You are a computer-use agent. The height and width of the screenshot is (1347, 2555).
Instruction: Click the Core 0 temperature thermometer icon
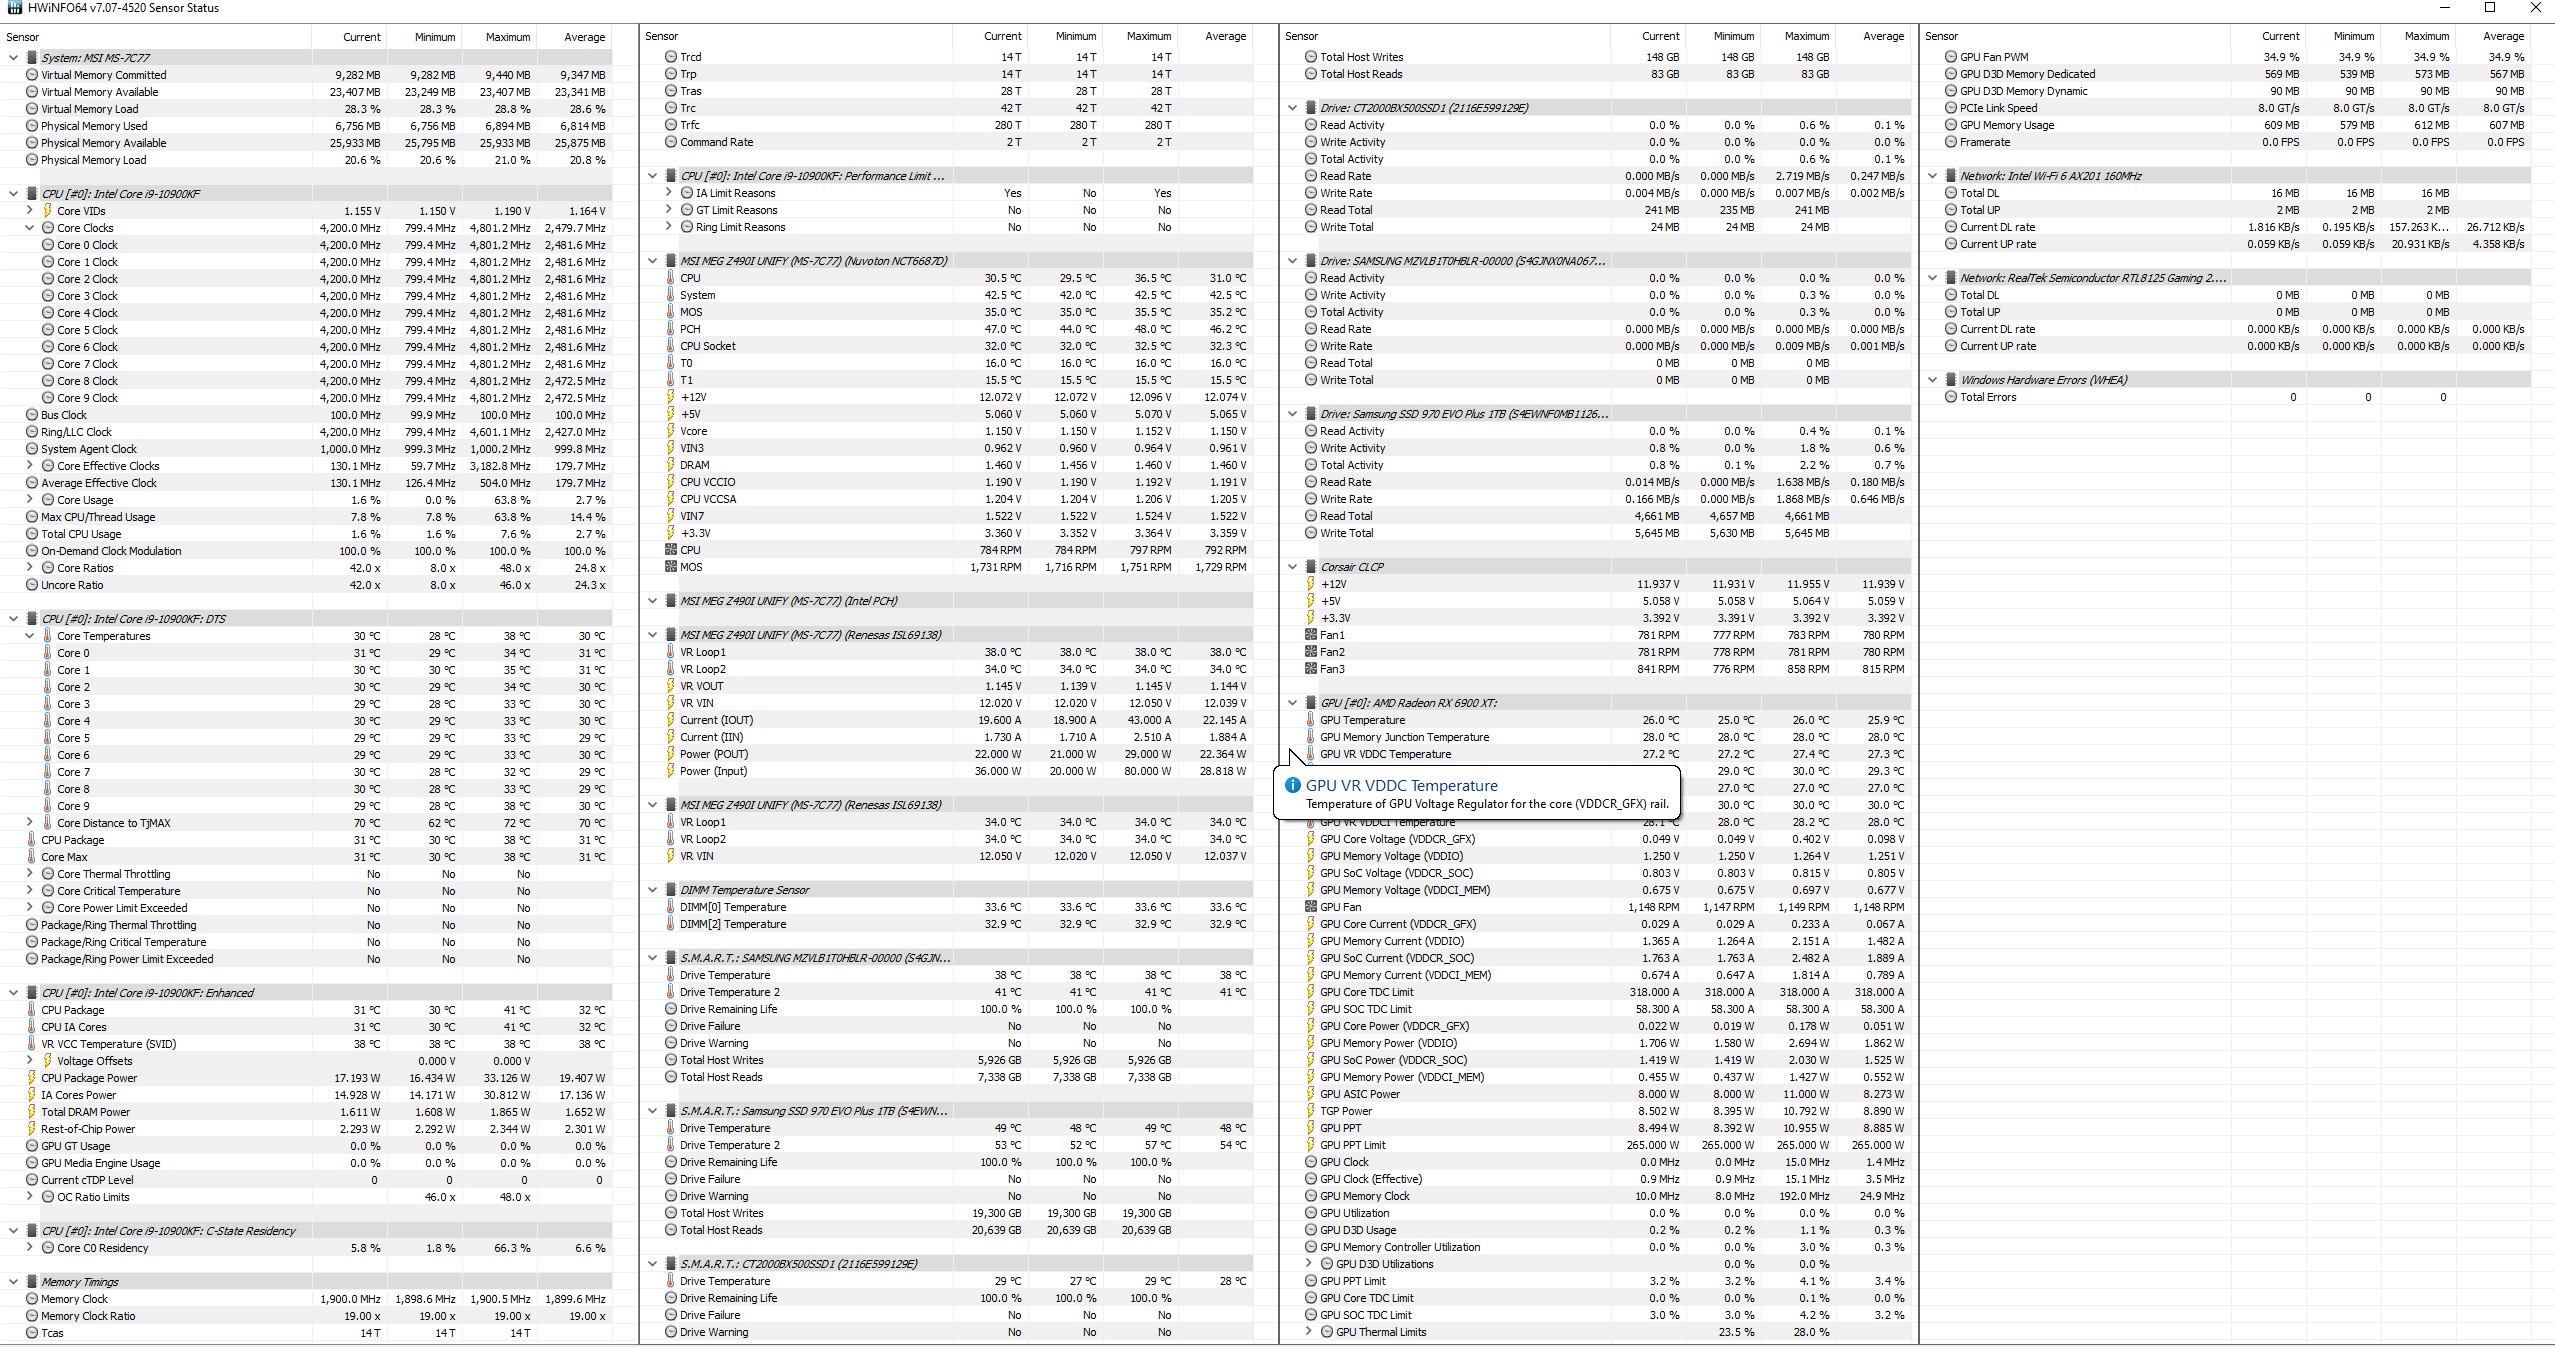pos(47,653)
